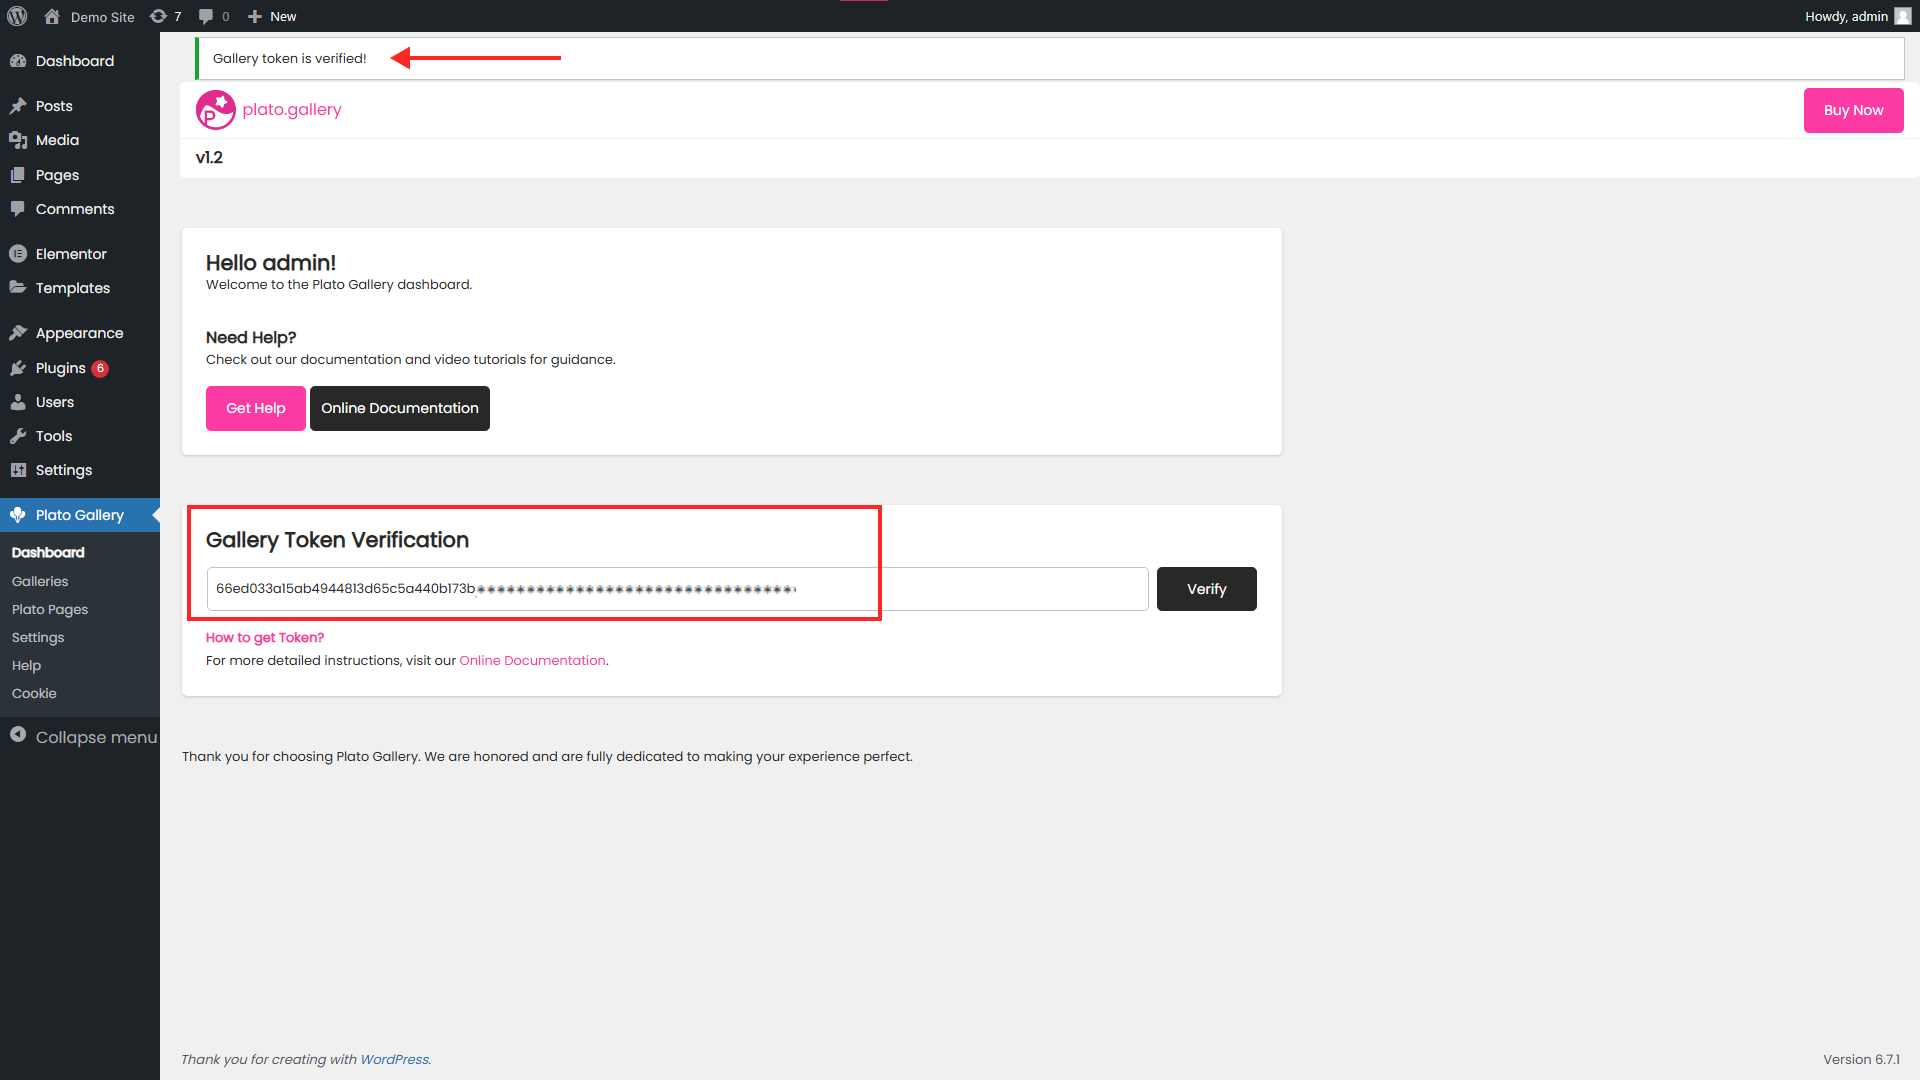Click the Gallery Token input field

point(676,588)
